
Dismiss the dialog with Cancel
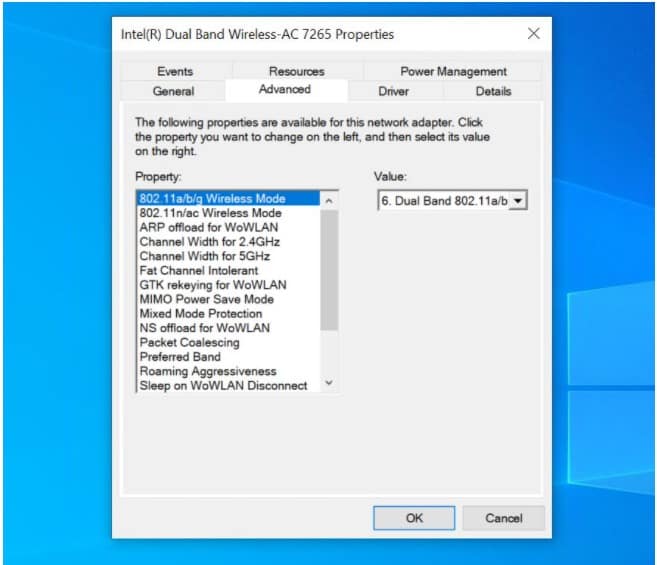504,518
